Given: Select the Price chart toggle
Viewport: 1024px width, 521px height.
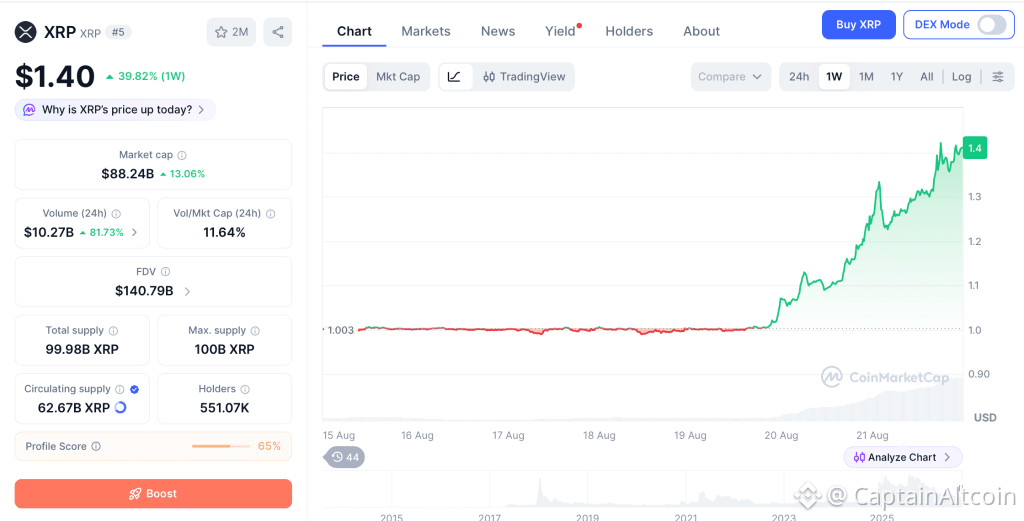Looking at the screenshot, I should pos(345,76).
